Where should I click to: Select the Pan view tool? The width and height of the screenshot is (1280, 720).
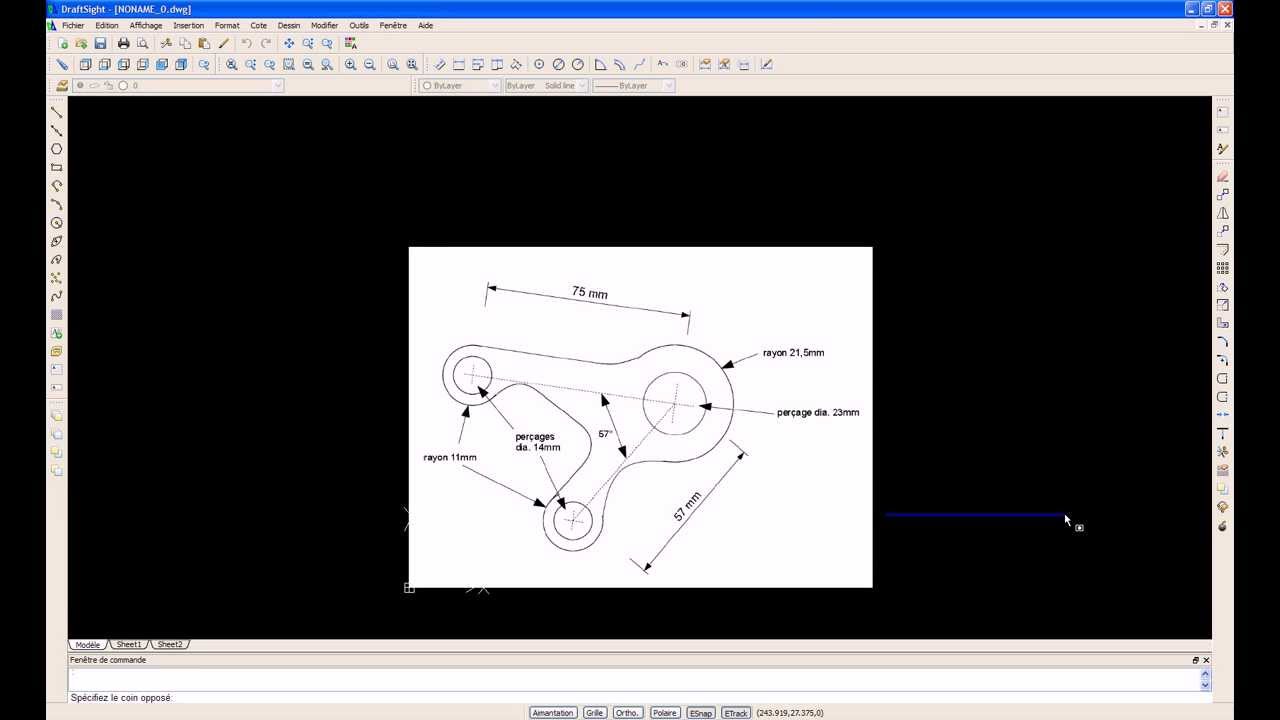(289, 43)
